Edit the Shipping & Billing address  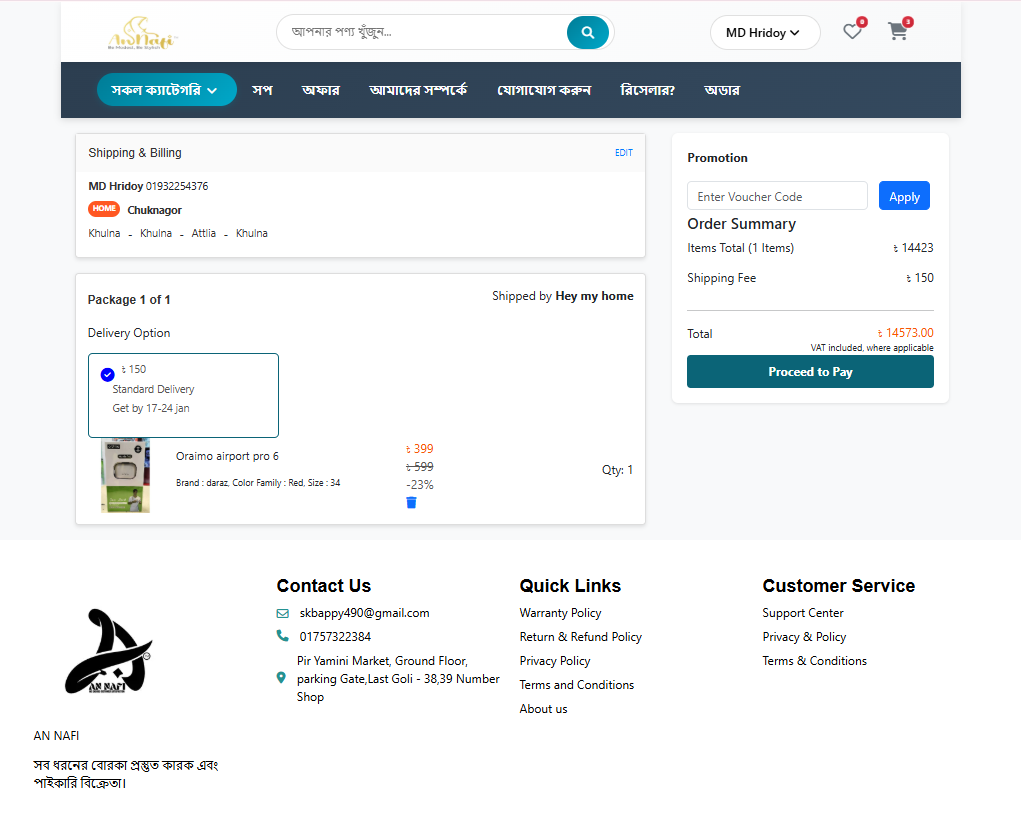pos(623,153)
